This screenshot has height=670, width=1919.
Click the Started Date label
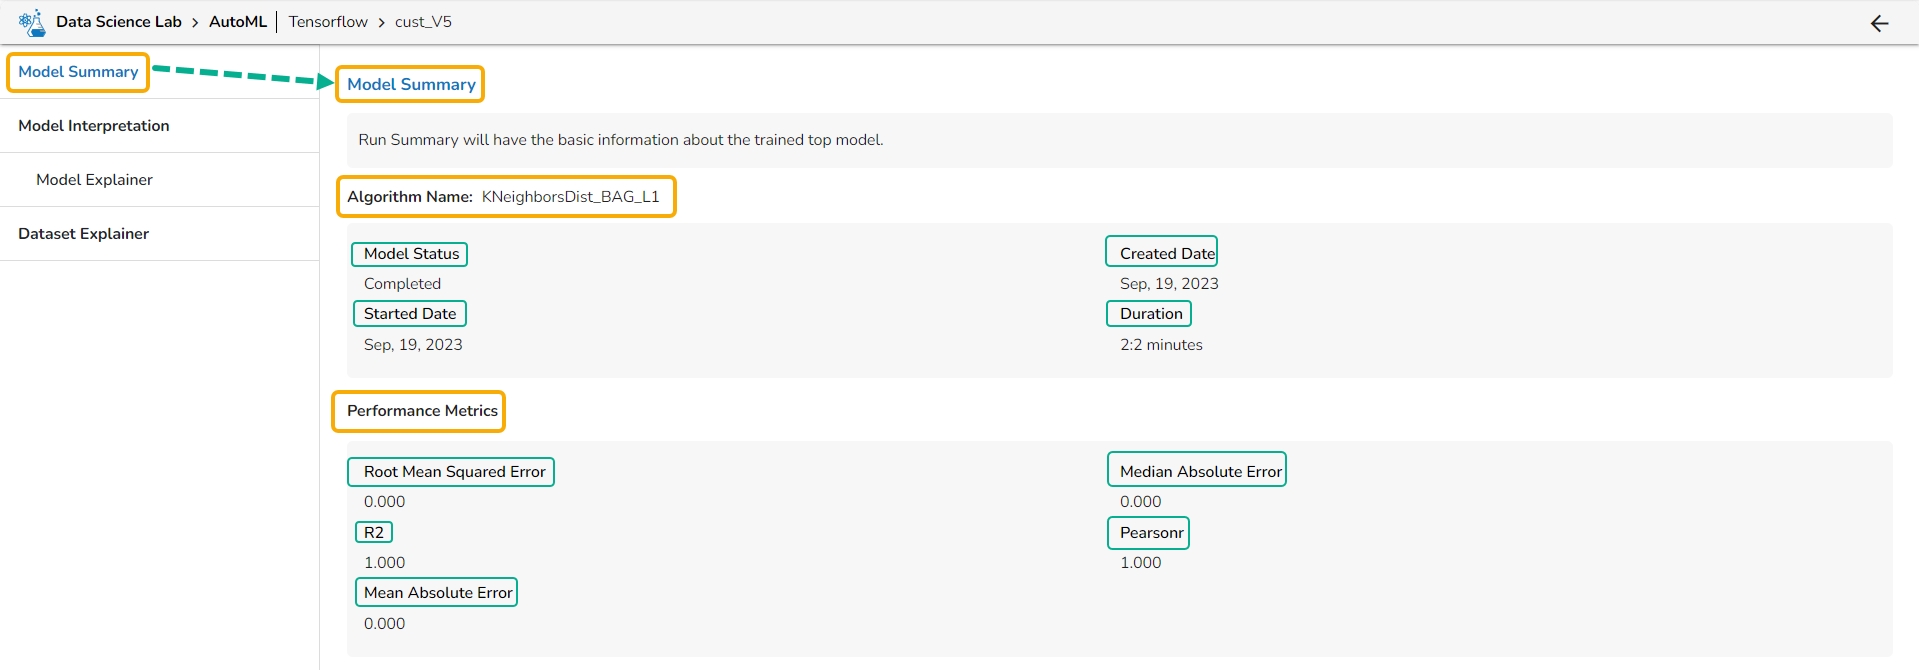pos(410,314)
